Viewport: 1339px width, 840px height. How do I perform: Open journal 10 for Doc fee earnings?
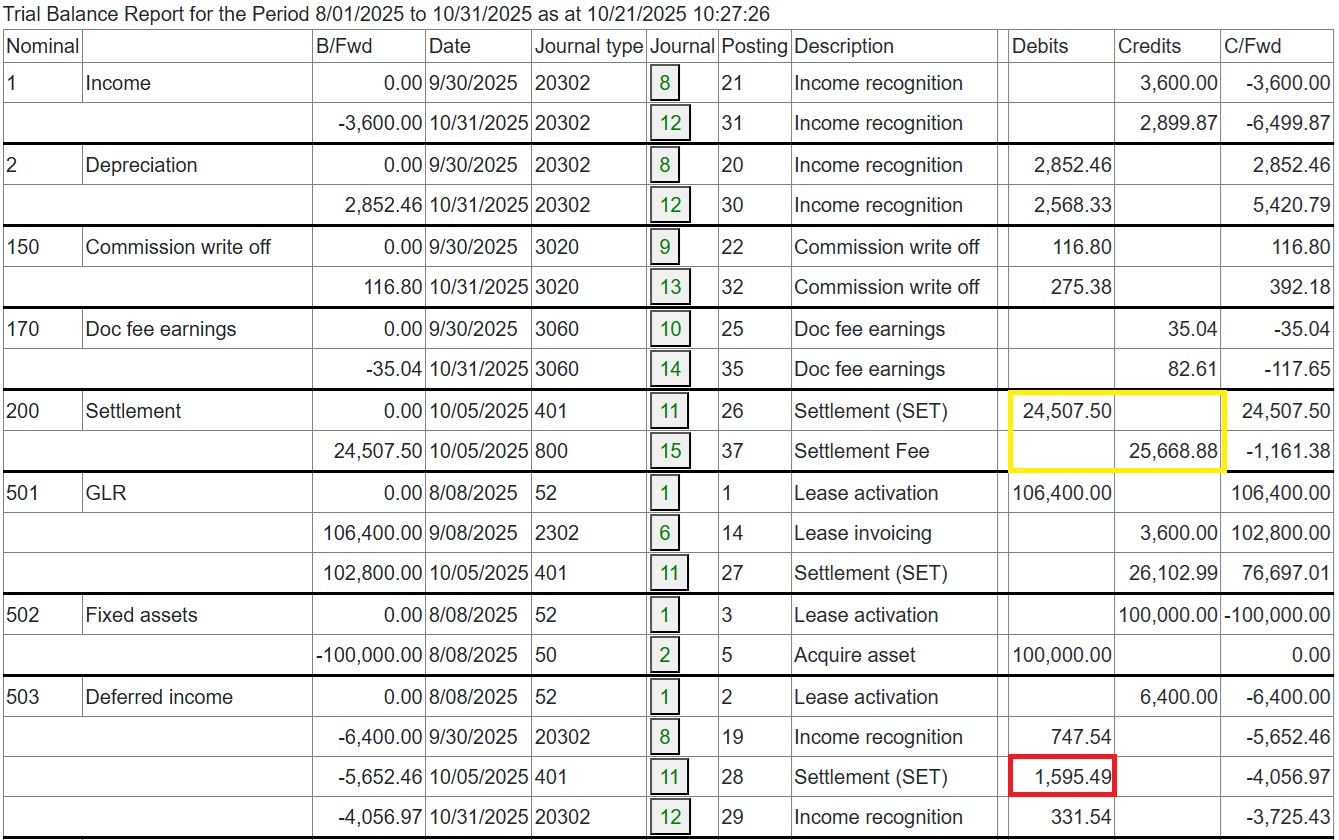[670, 329]
